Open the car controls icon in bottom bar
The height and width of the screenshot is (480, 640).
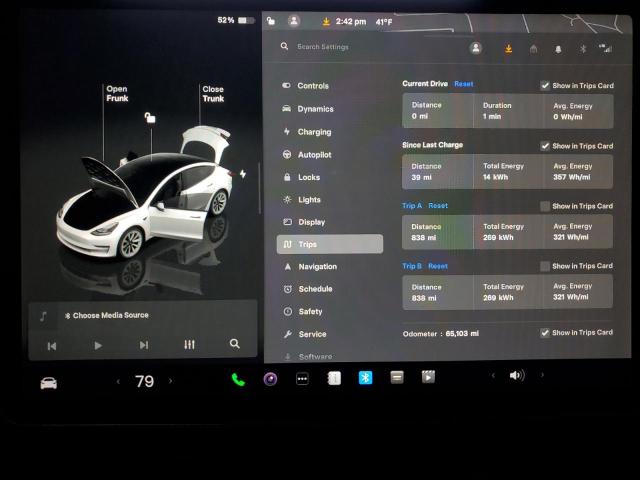point(49,383)
